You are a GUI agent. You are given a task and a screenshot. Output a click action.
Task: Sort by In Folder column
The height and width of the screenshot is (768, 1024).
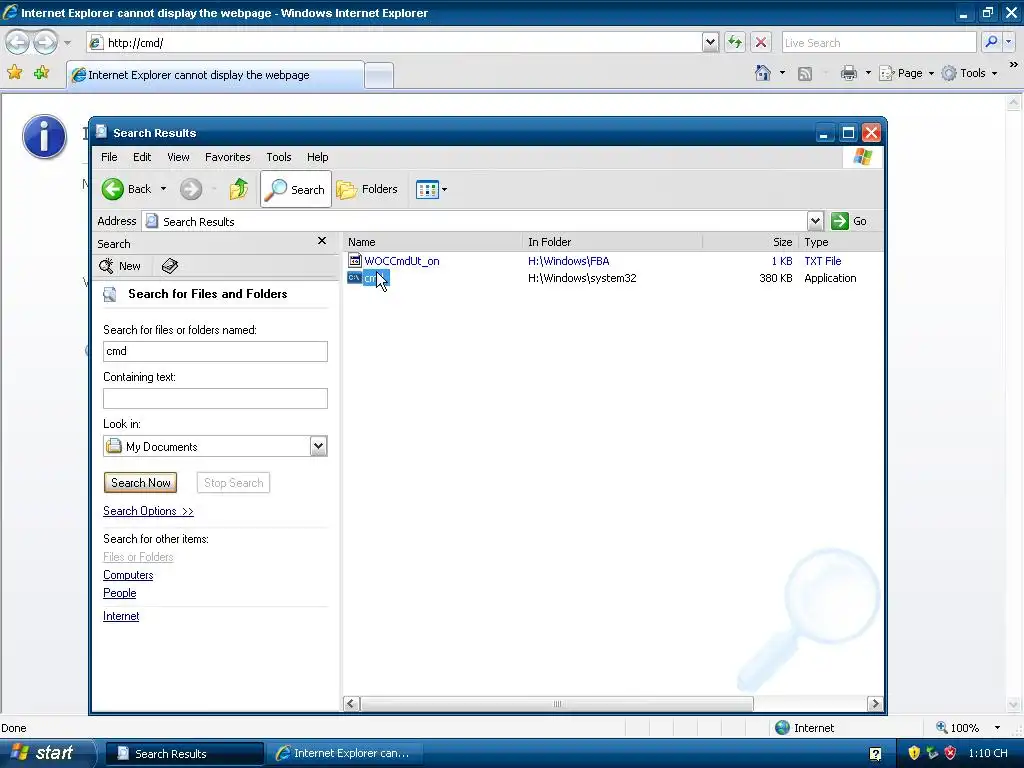[613, 242]
